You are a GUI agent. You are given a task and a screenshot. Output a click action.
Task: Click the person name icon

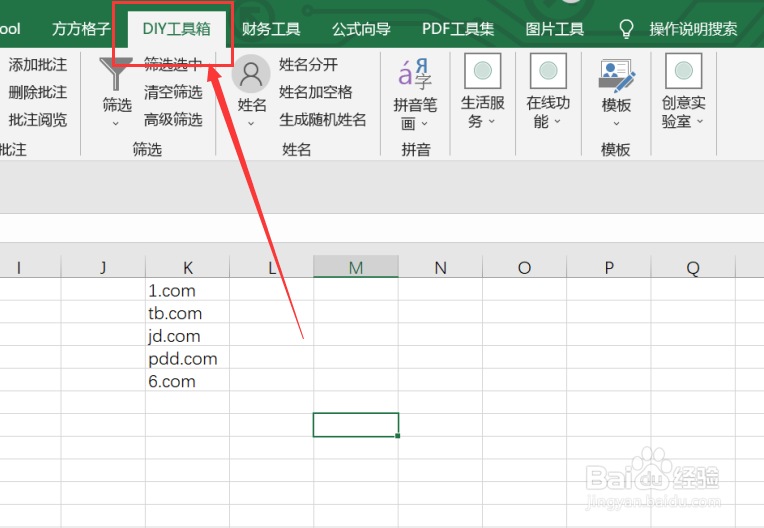point(251,74)
